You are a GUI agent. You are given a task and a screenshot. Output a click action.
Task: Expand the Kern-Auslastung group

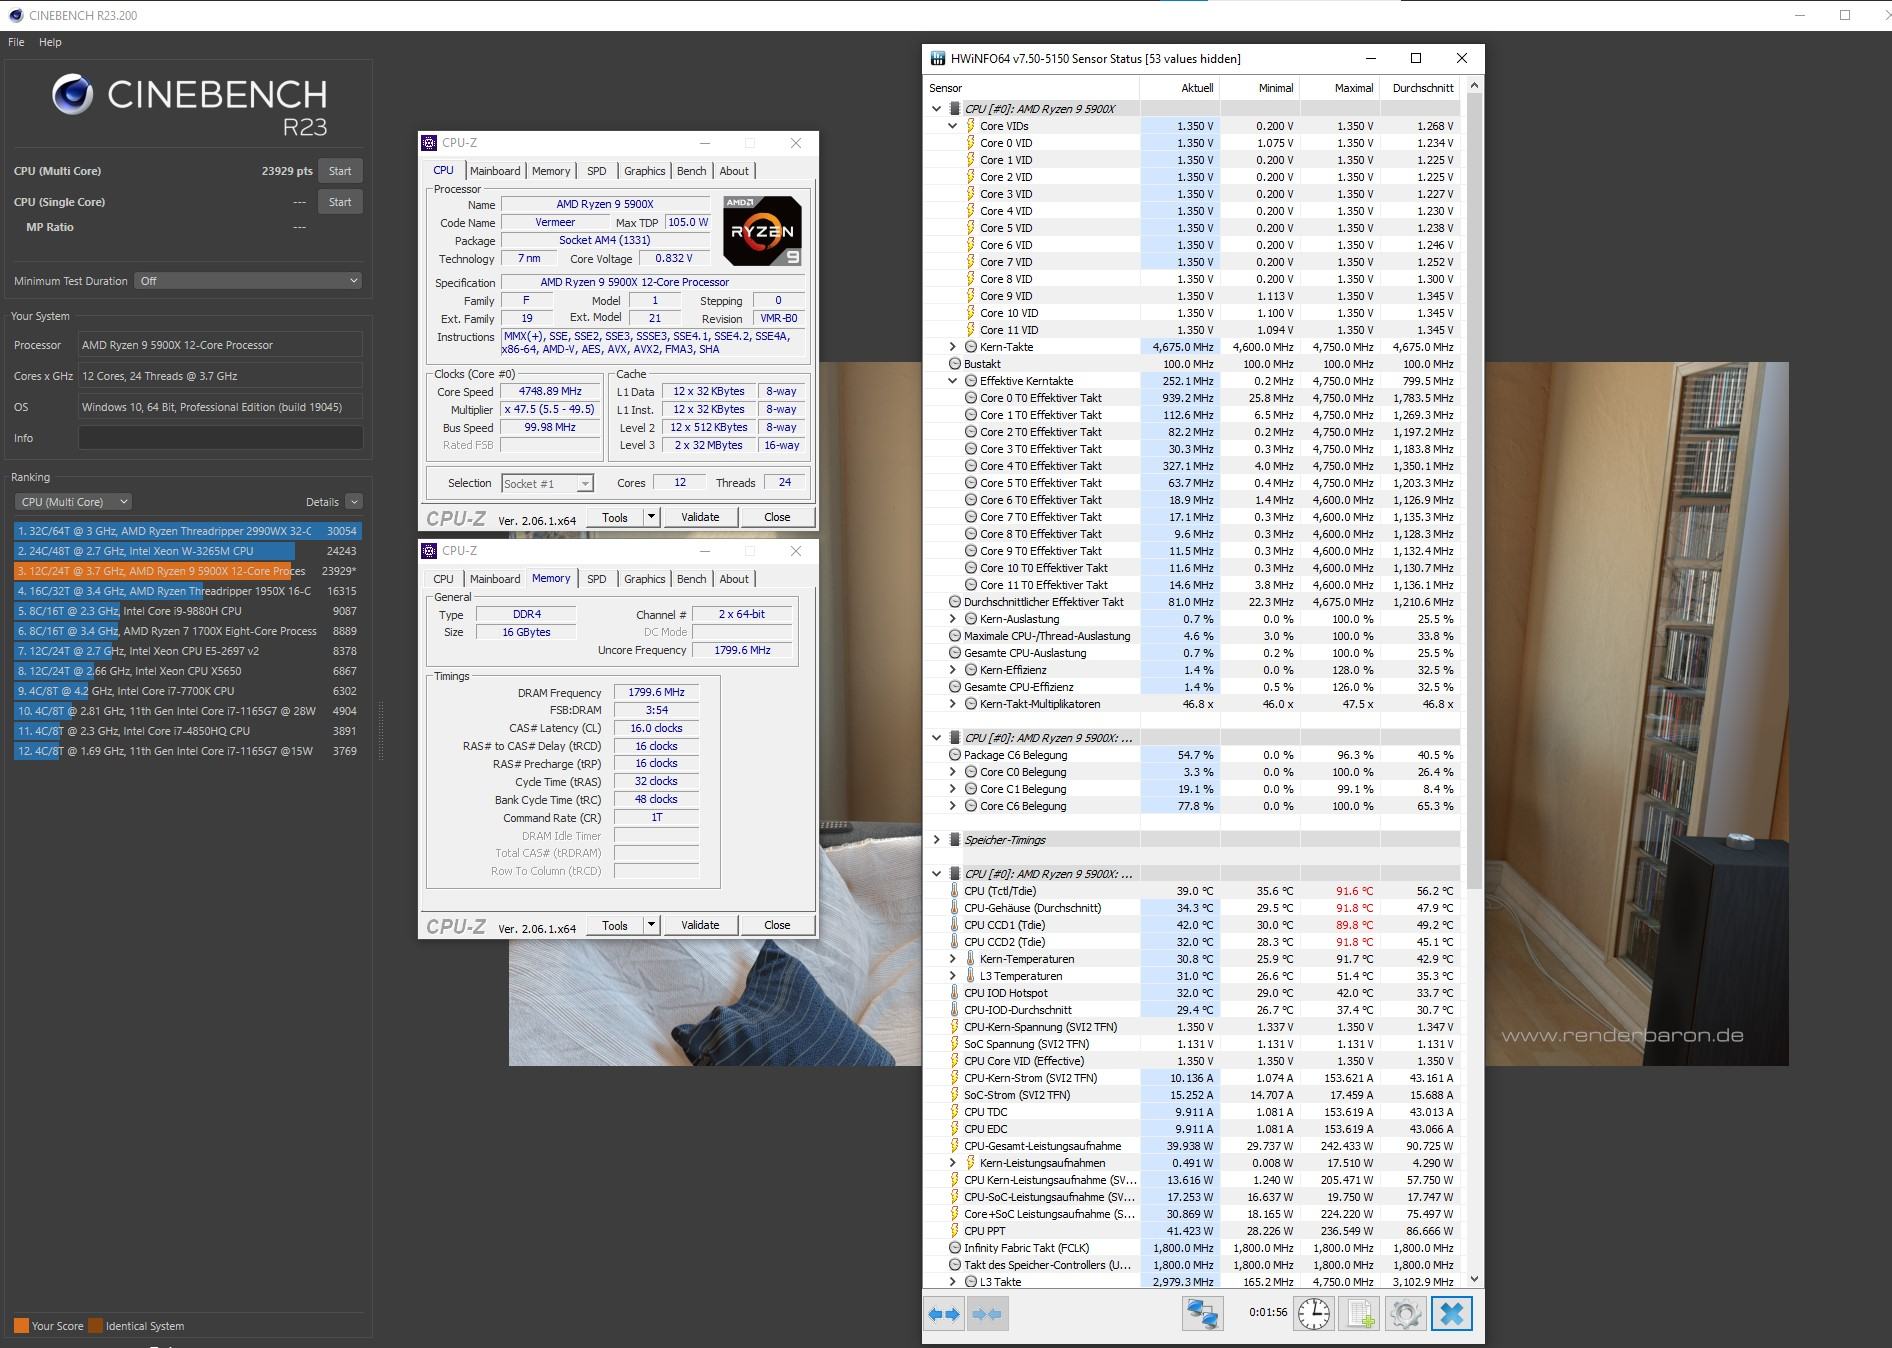click(953, 619)
